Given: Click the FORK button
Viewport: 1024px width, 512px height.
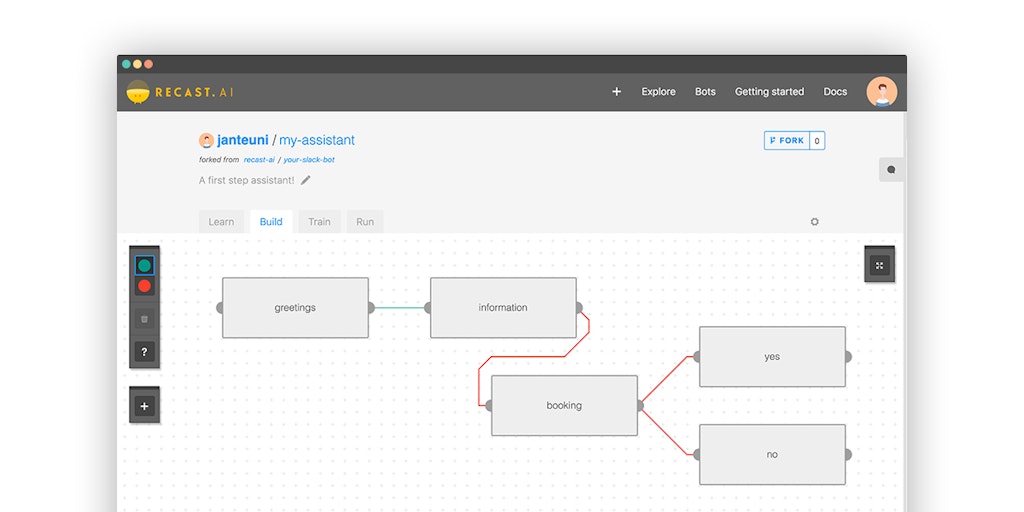Looking at the screenshot, I should point(787,140).
